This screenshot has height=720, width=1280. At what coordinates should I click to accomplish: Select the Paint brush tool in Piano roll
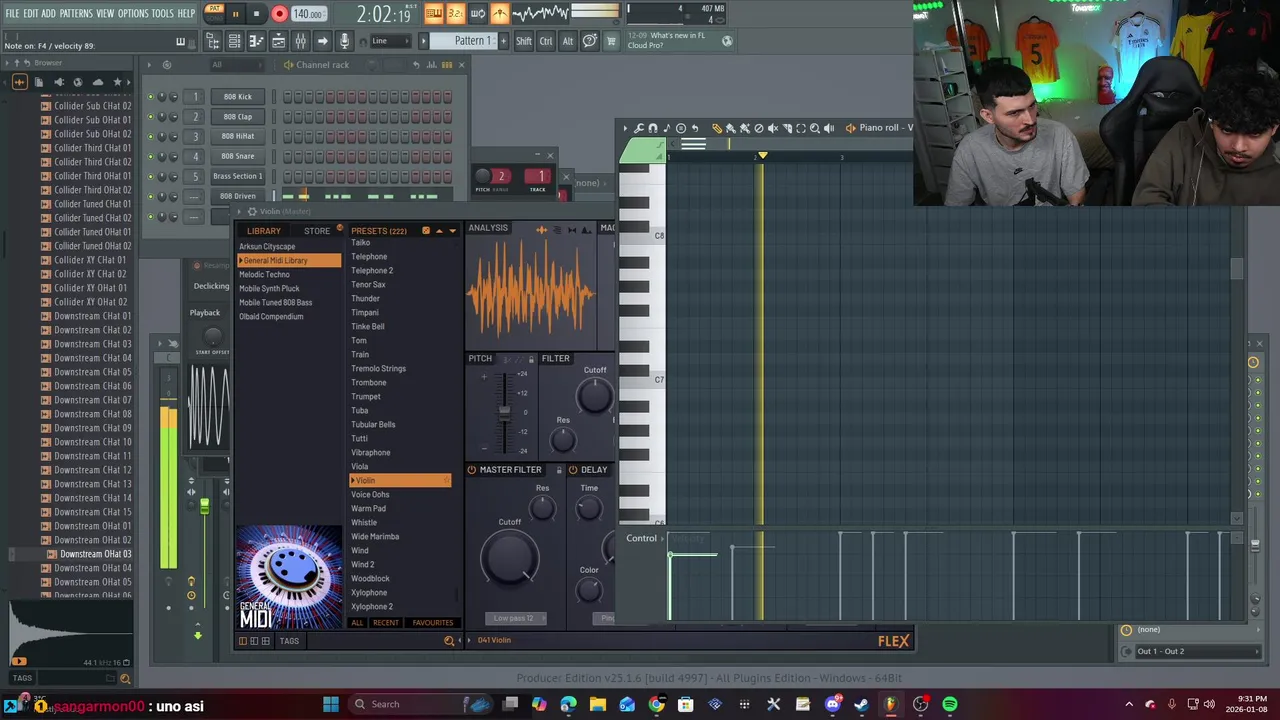731,128
